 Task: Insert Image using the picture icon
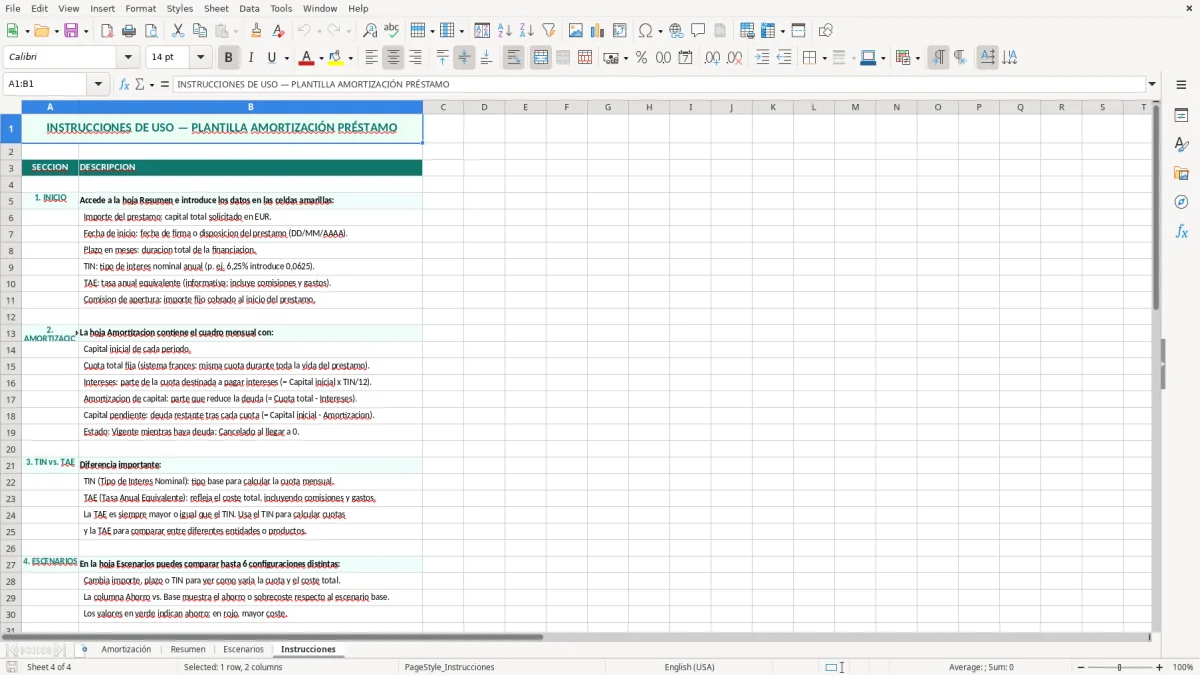[x=576, y=31]
